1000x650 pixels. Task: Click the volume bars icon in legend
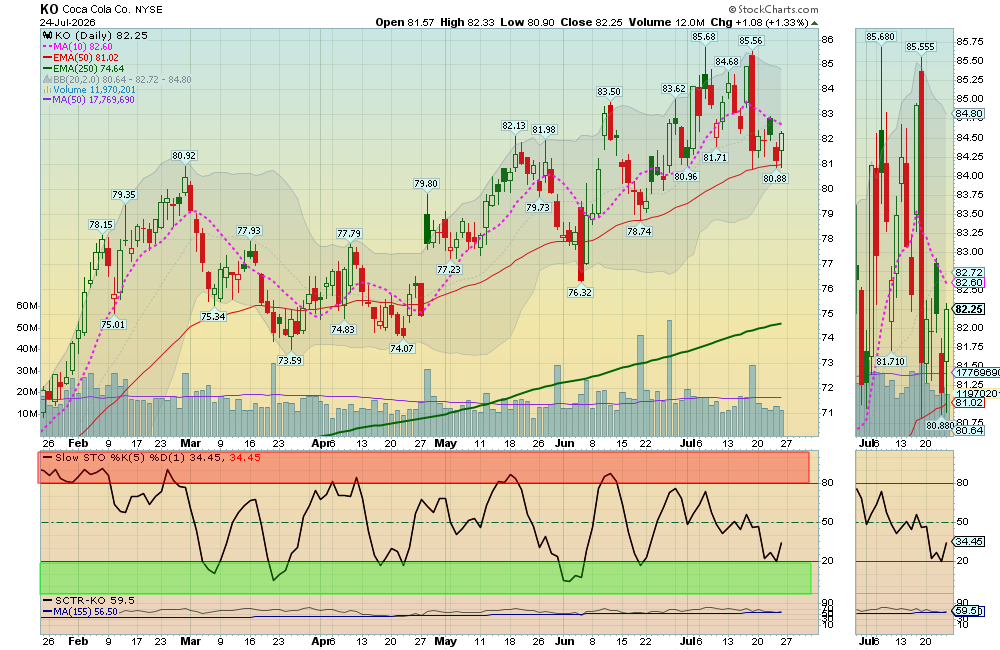click(47, 90)
